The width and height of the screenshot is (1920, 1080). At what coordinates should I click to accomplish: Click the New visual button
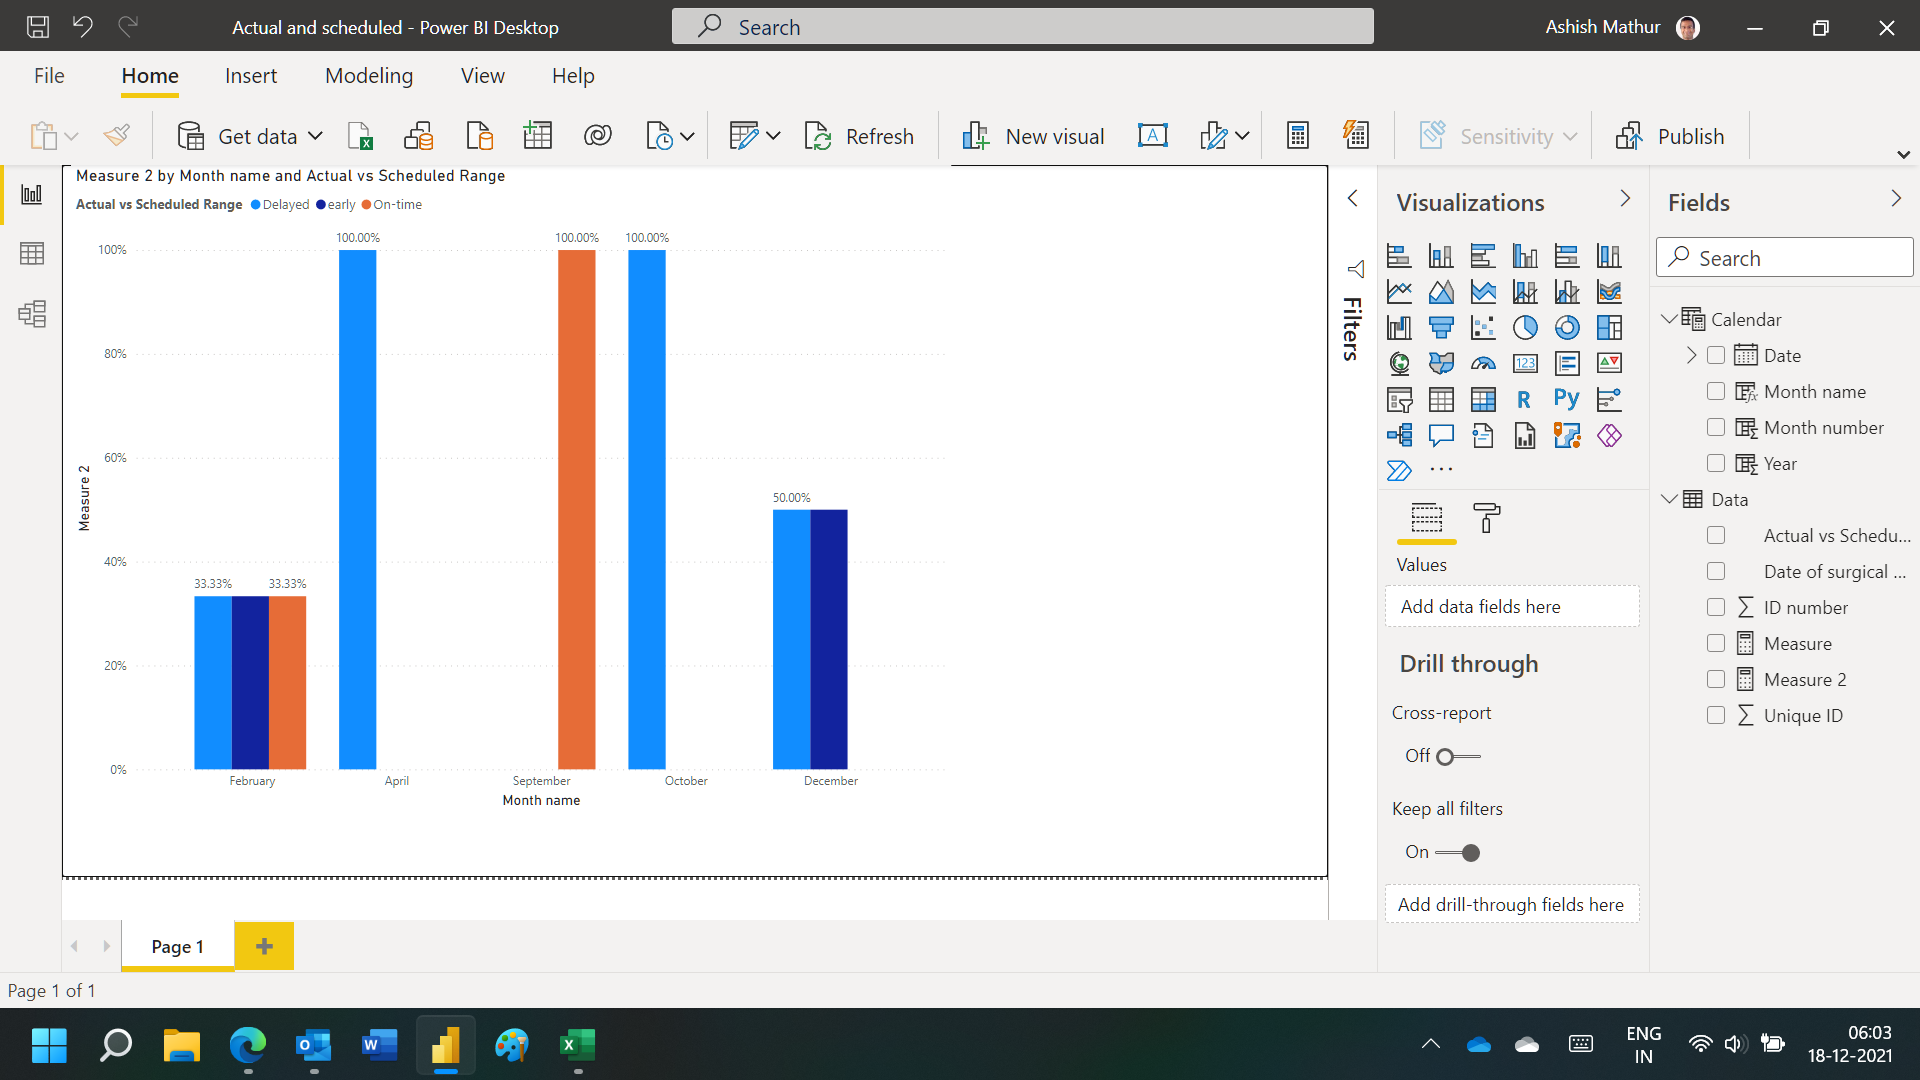(x=1033, y=136)
